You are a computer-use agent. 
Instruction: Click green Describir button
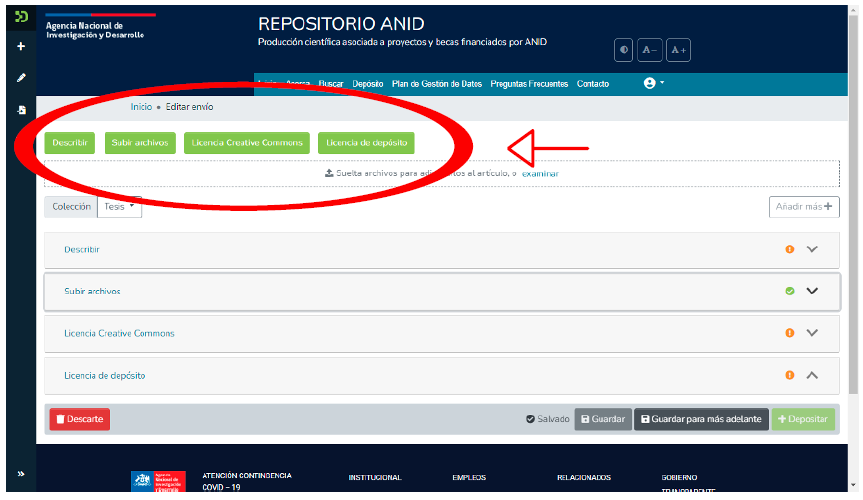click(x=70, y=143)
